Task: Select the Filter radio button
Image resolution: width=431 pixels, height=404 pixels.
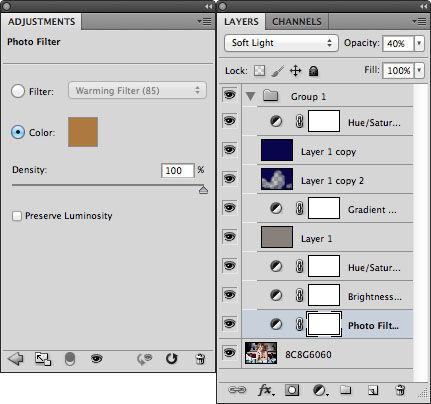Action: [18, 91]
